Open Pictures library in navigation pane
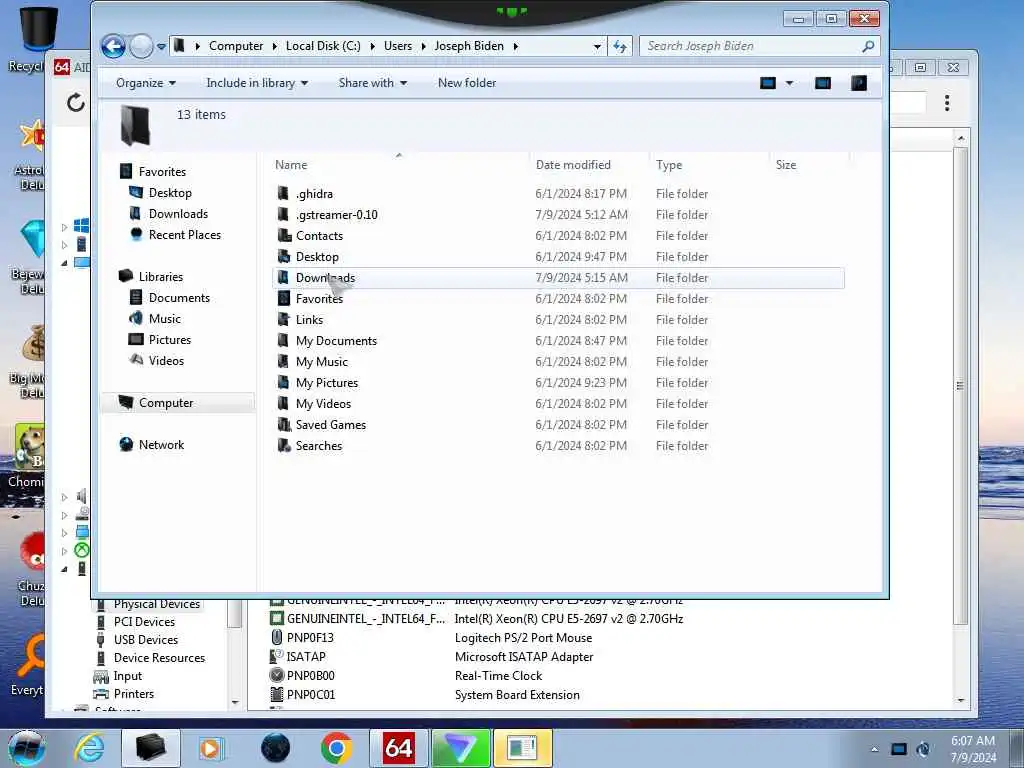The height and width of the screenshot is (768, 1024). (169, 340)
